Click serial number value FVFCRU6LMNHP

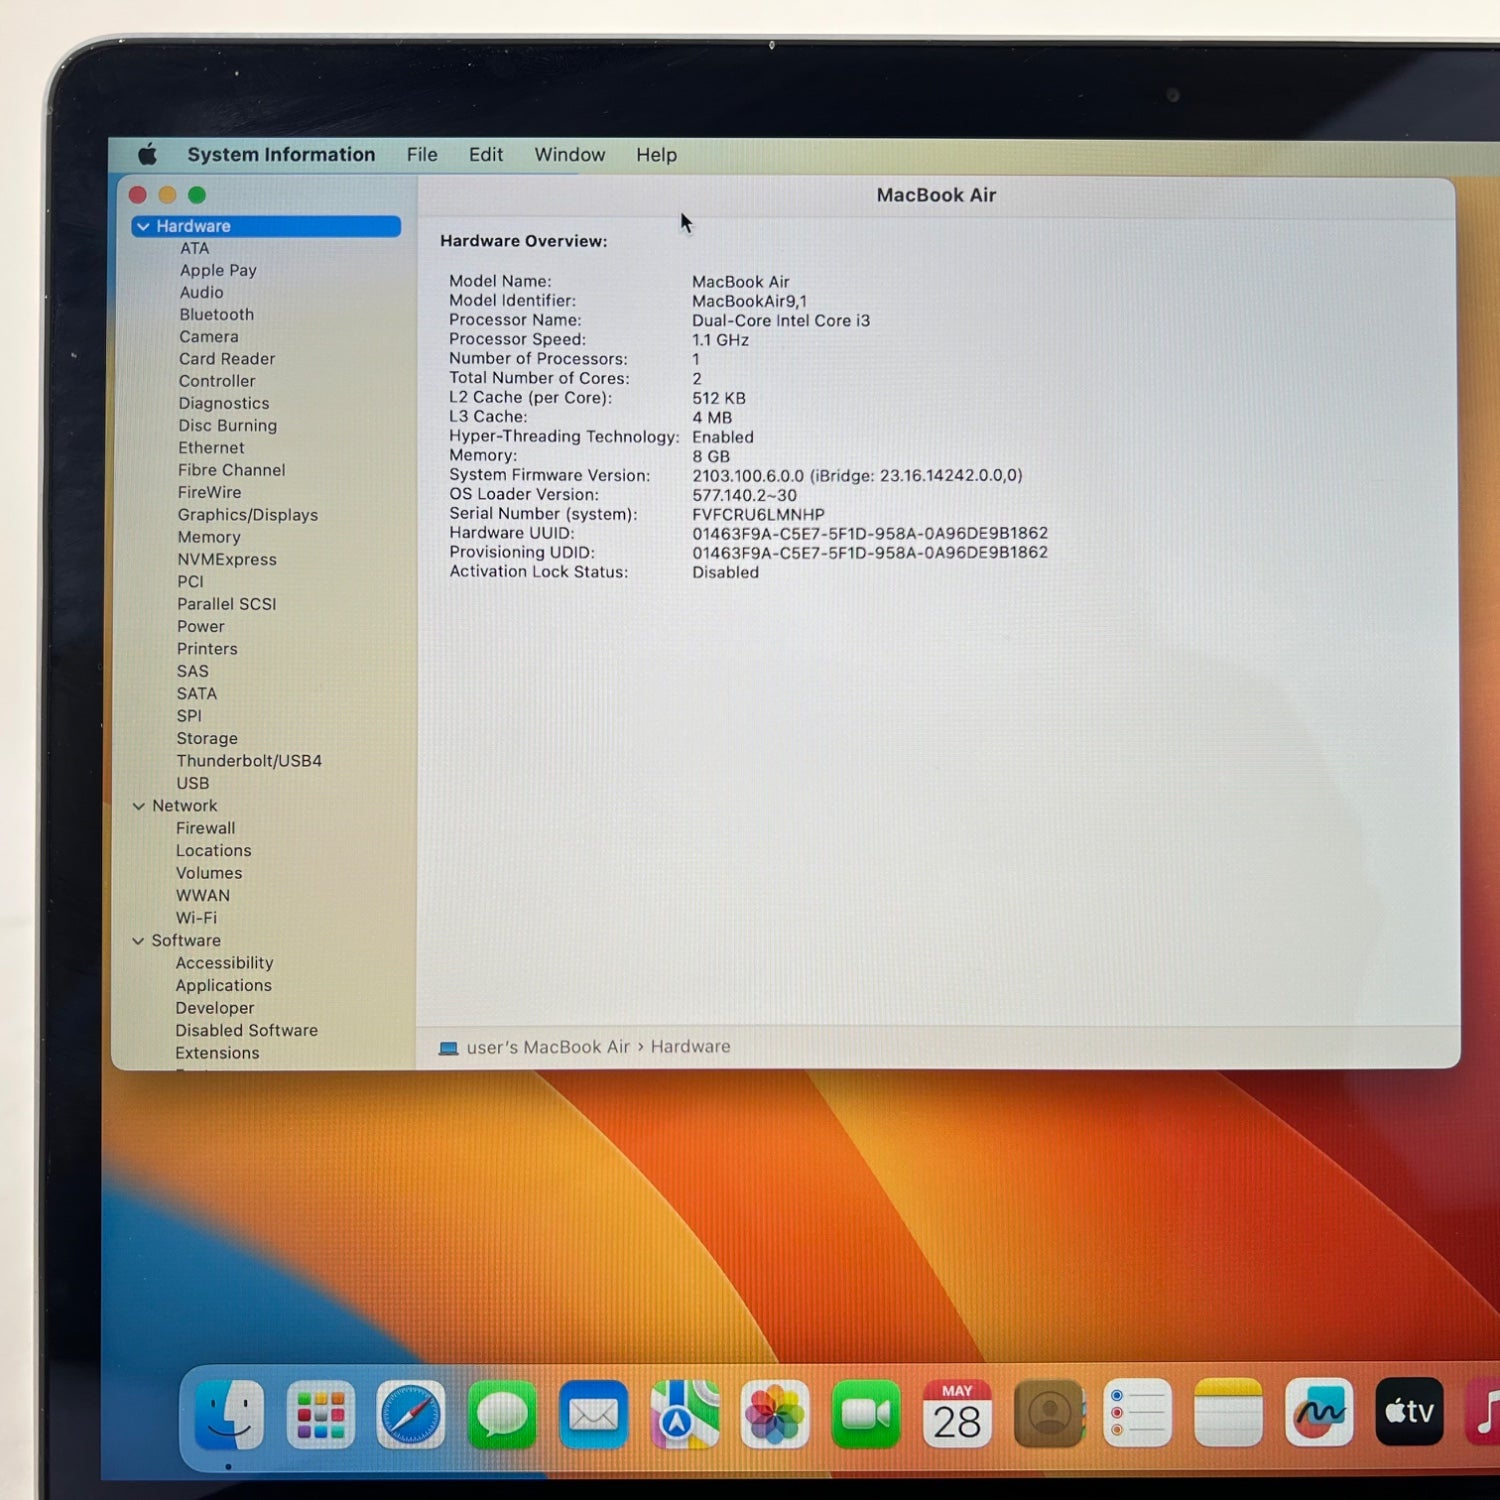tap(758, 515)
